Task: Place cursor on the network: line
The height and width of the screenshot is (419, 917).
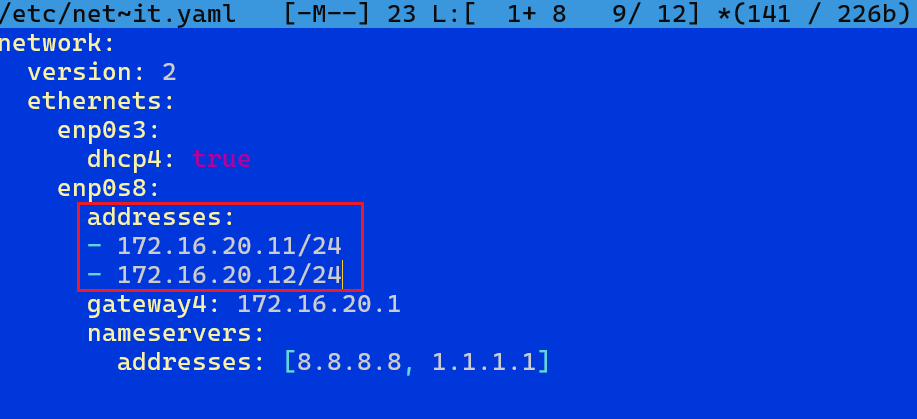Action: click(58, 44)
